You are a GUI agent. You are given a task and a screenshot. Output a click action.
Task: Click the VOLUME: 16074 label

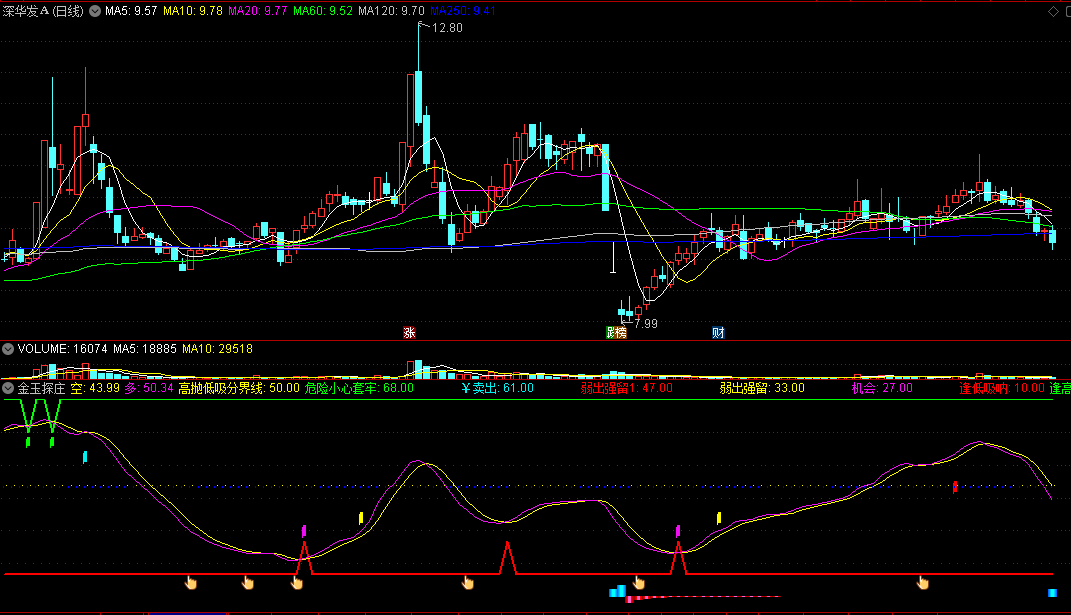pos(62,348)
